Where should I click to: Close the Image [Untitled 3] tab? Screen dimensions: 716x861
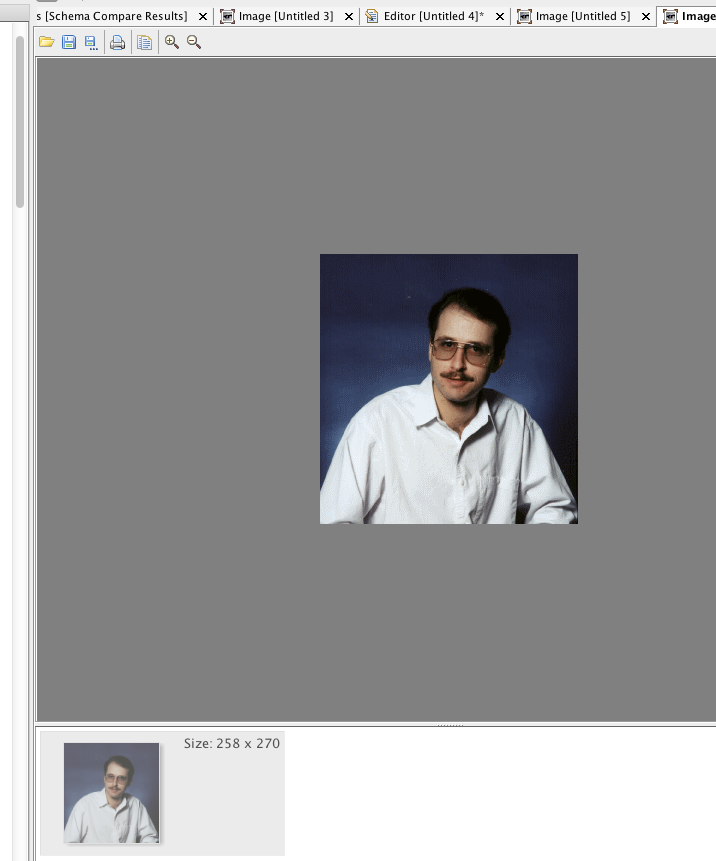349,17
